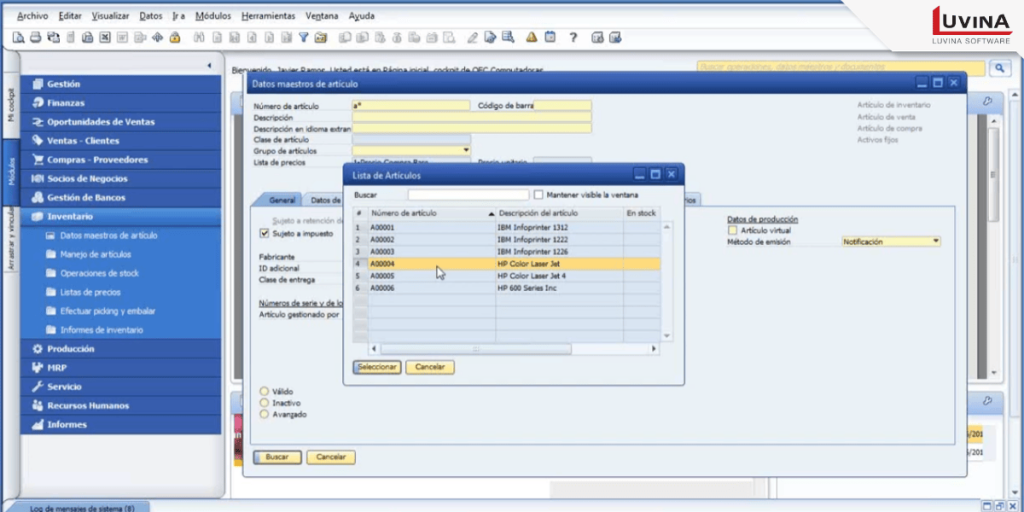Viewport: 1024px width, 512px height.
Task: Open the Query Manager toolbar icon
Action: point(507,37)
